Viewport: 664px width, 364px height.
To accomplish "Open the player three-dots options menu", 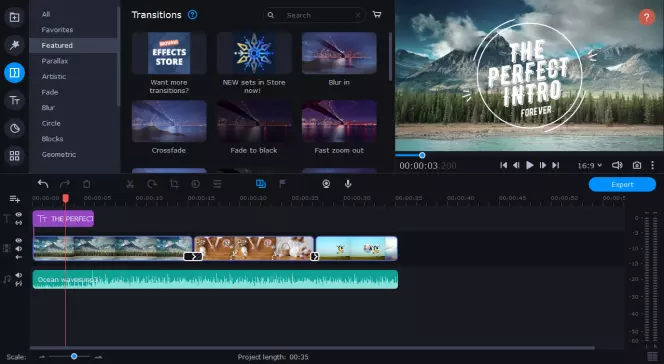I will [x=653, y=165].
